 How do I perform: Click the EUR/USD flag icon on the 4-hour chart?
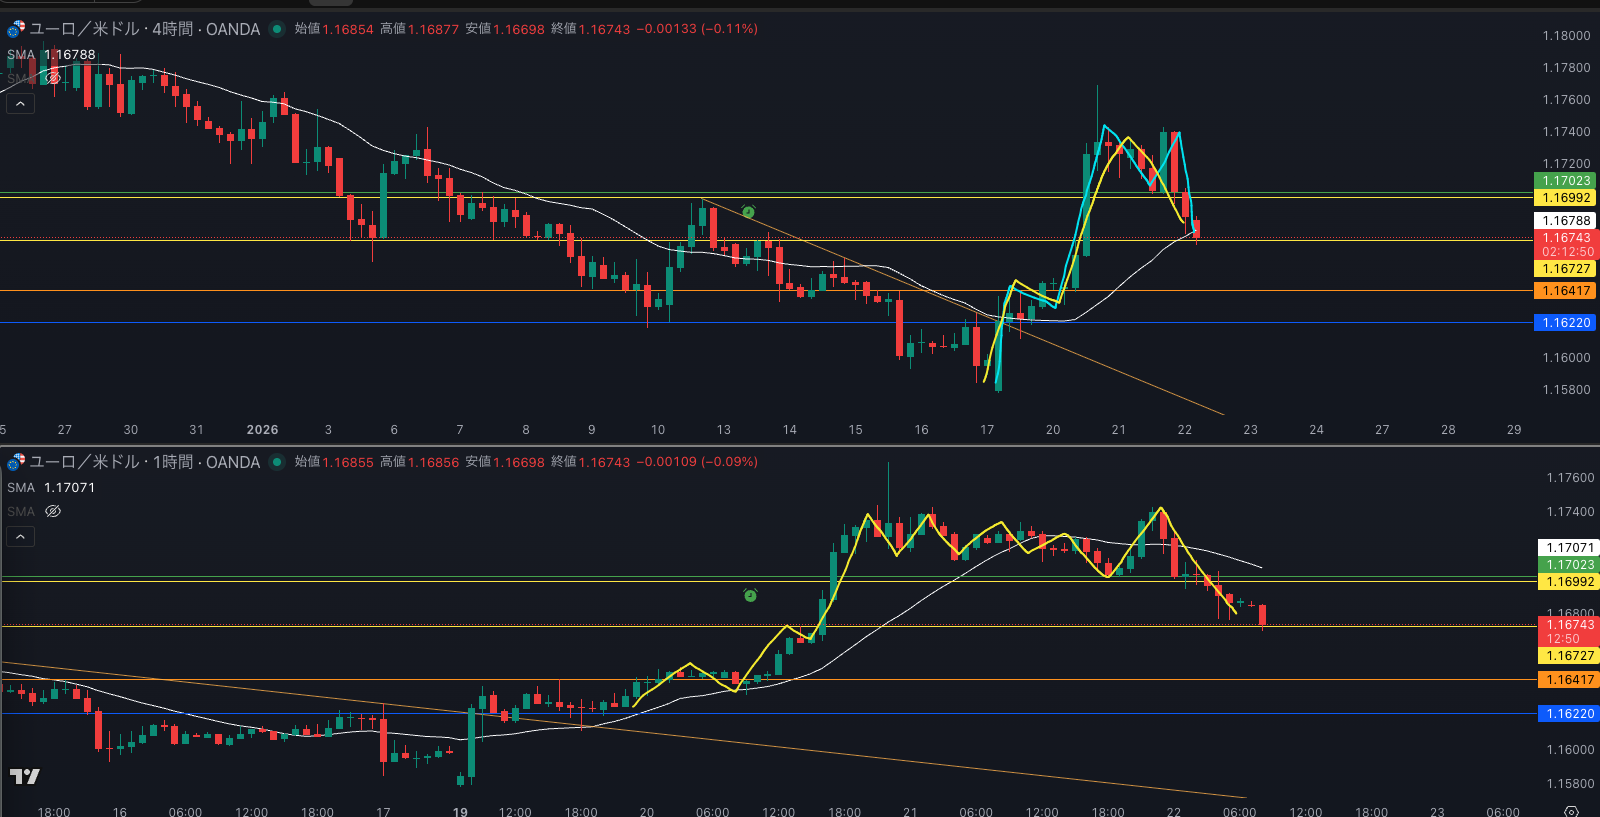(15, 29)
